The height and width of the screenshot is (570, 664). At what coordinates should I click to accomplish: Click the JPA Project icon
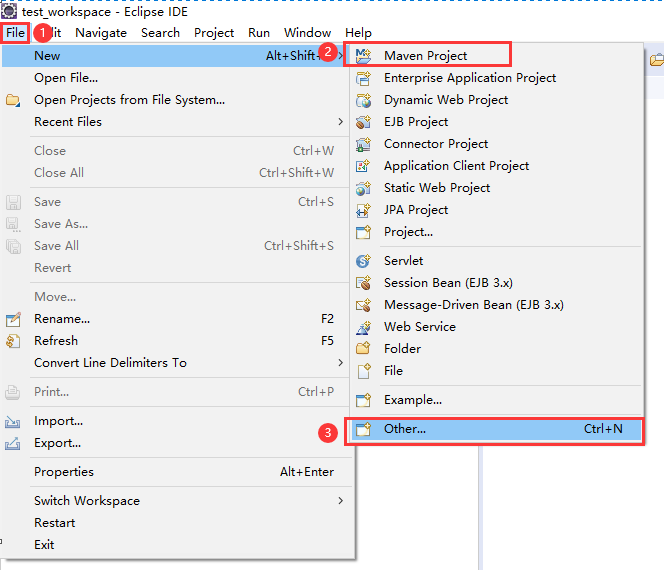[x=364, y=210]
